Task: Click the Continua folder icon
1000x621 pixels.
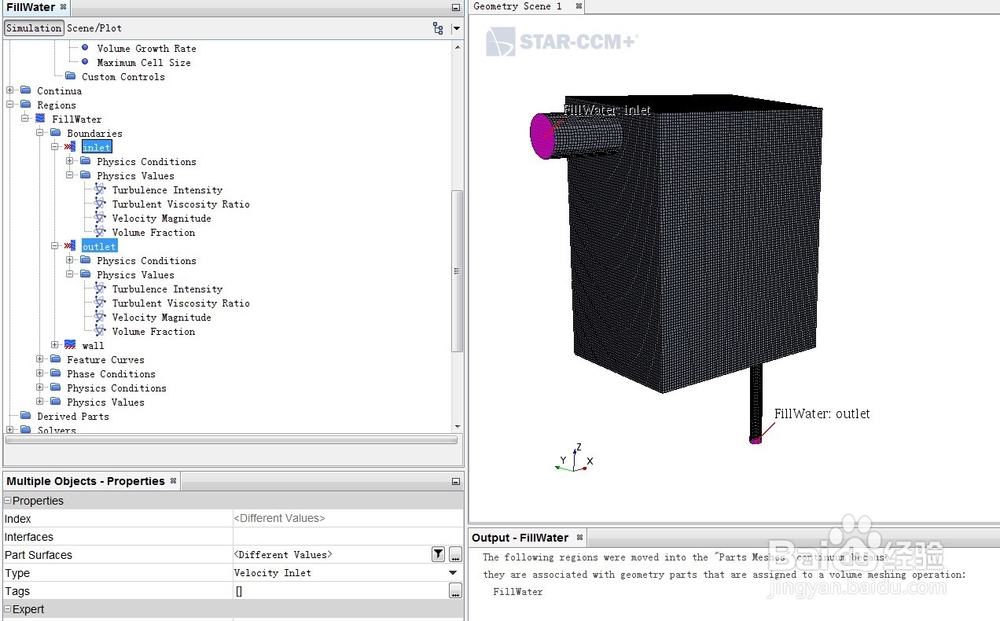Action: (x=26, y=90)
